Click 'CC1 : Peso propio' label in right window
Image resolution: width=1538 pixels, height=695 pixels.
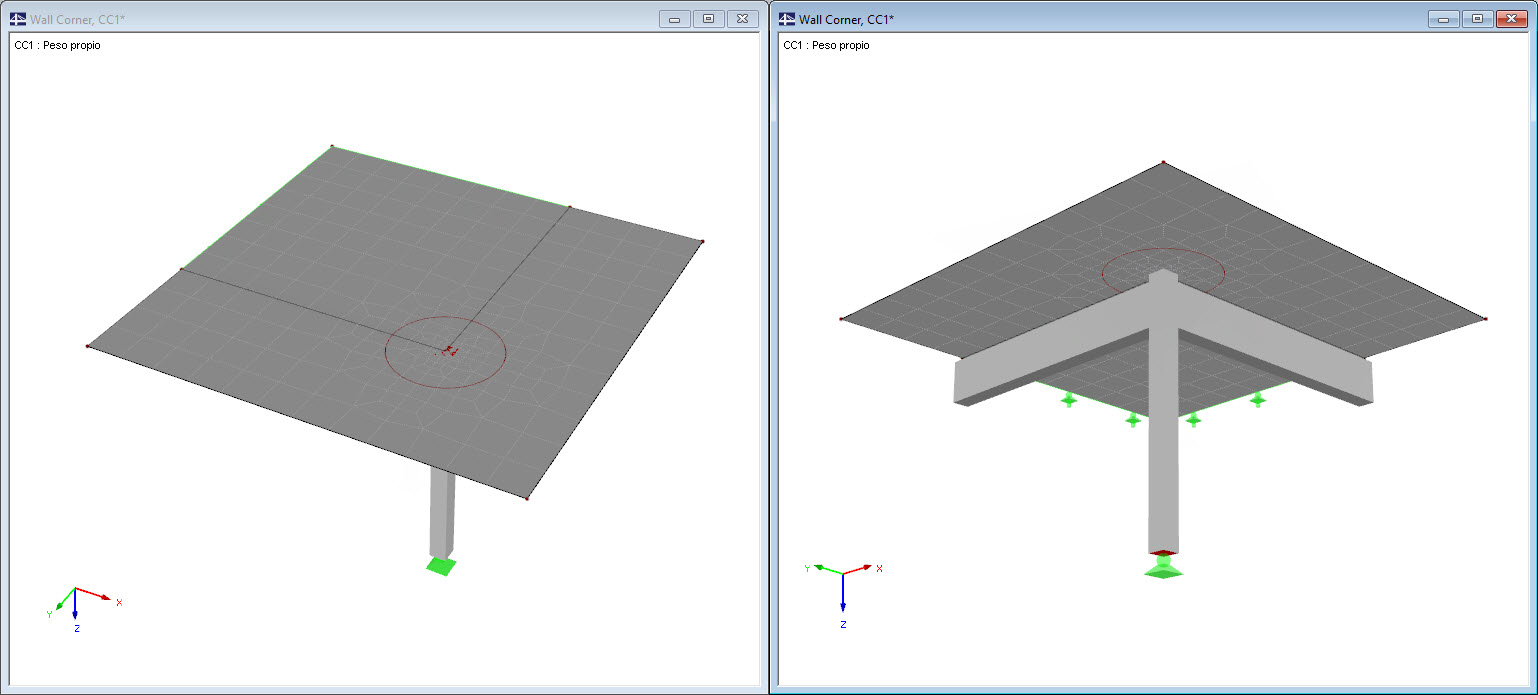(x=826, y=45)
